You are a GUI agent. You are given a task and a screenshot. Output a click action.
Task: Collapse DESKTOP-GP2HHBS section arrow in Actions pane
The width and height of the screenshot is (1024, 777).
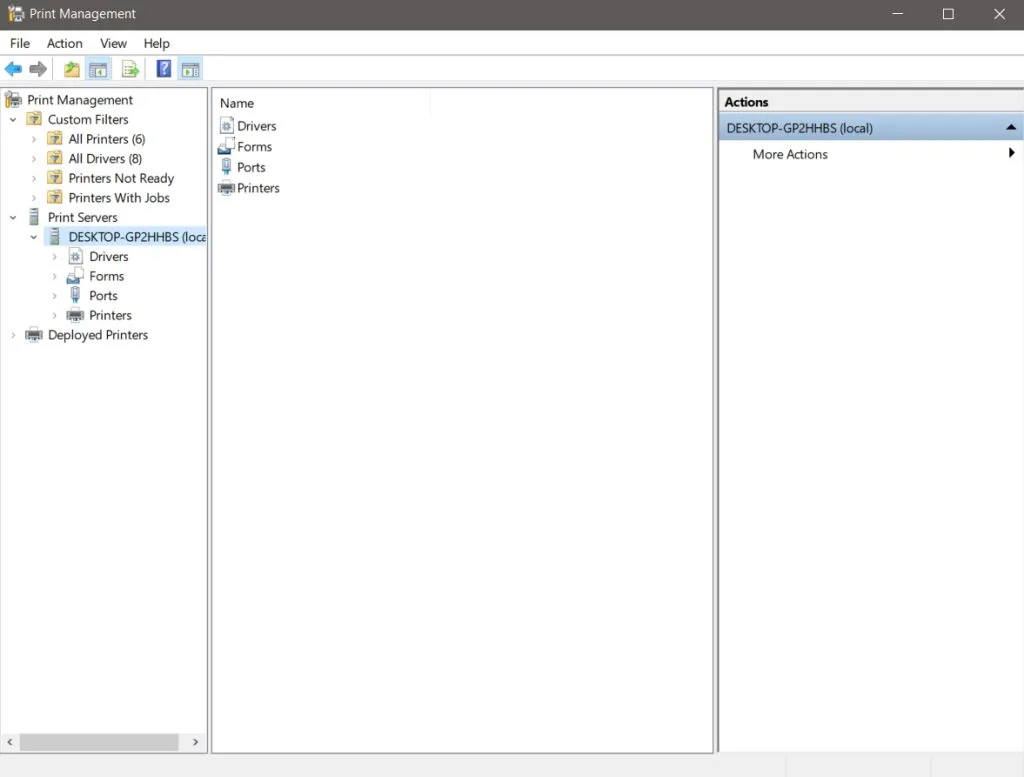(1011, 127)
